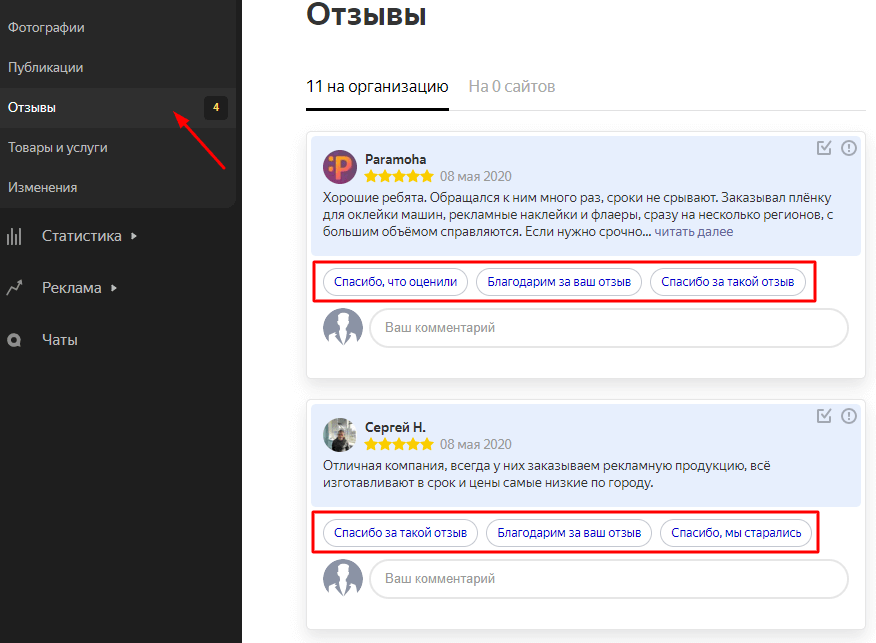Screen dimensions: 876x643
Task: Click the Реклама trend icon in sidebar
Action: tap(15, 288)
